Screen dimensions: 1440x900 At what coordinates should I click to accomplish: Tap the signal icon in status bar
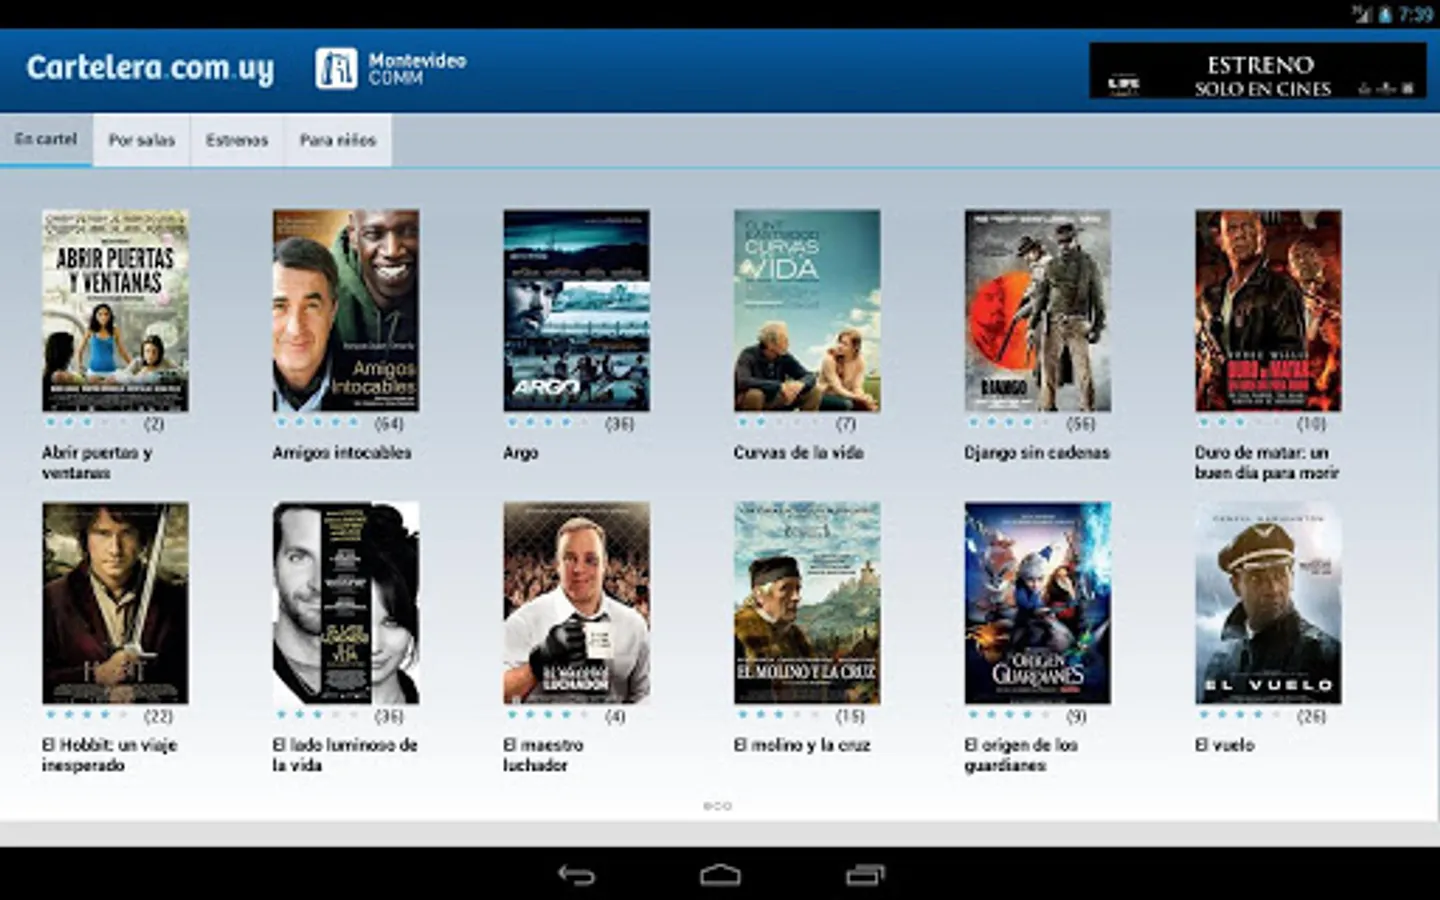tap(1362, 14)
